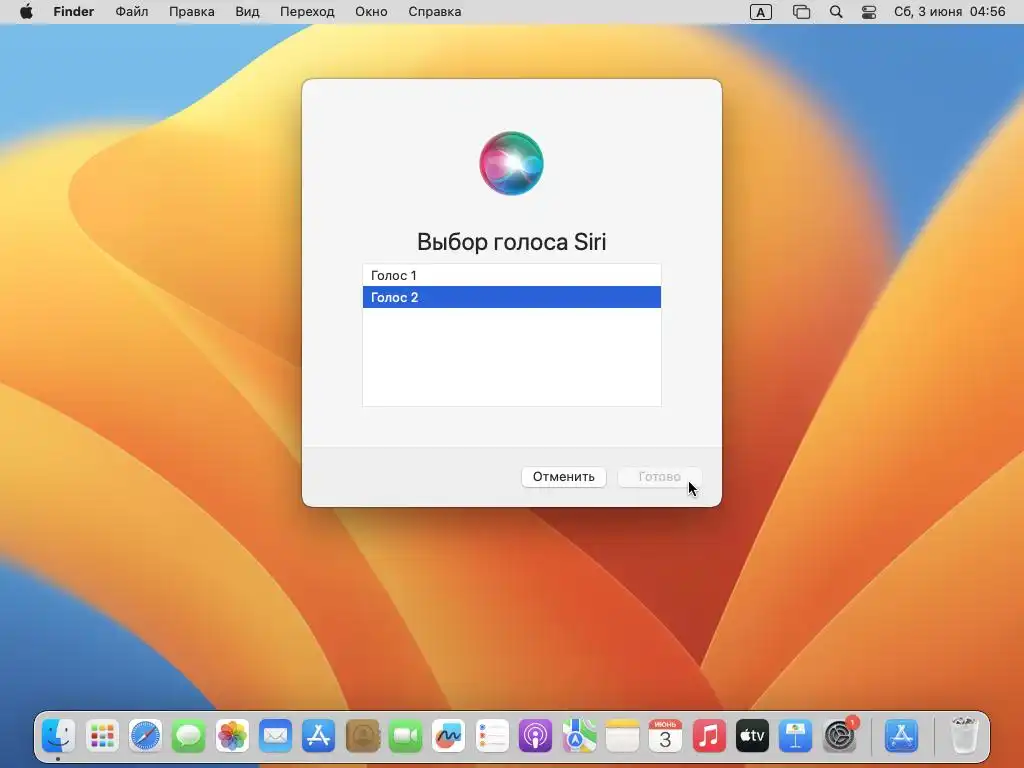Screen dimensions: 1024x768
Task: Open Messages from the Dock
Action: pyautogui.click(x=189, y=737)
